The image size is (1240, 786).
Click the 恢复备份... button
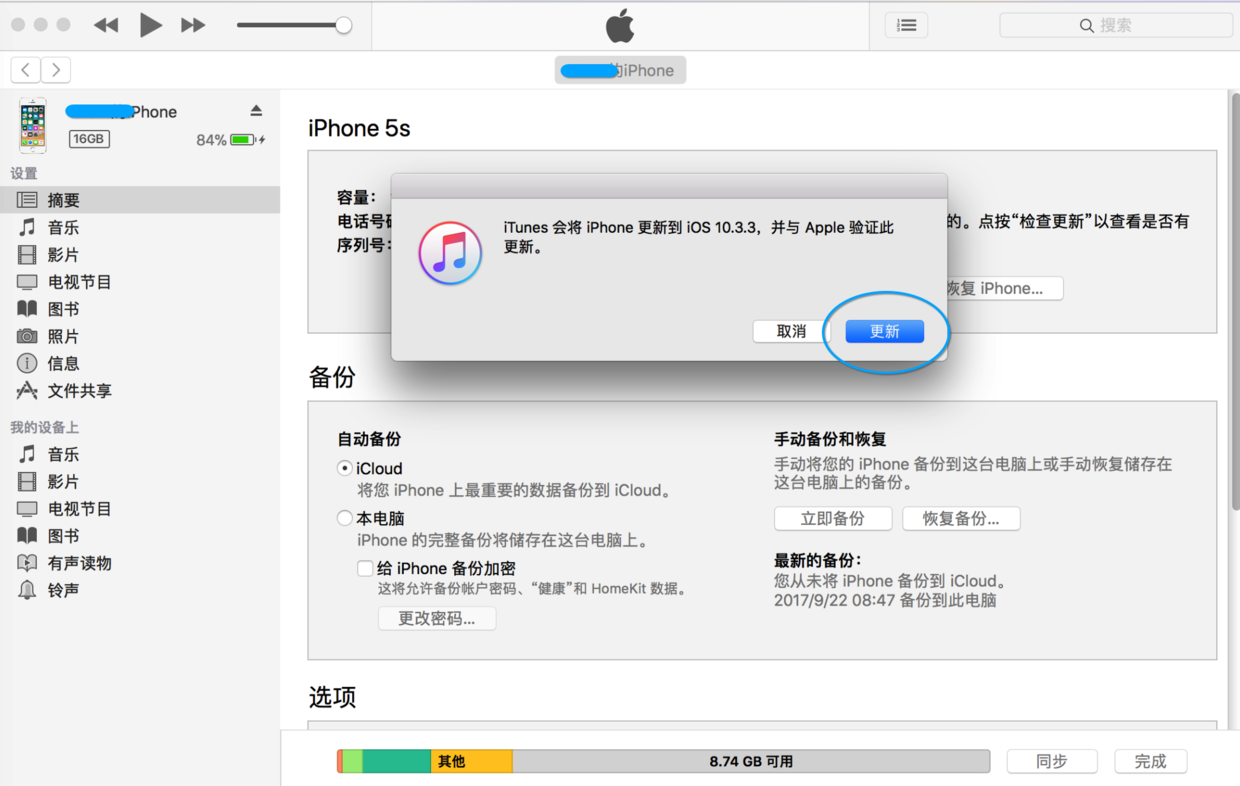point(961,518)
